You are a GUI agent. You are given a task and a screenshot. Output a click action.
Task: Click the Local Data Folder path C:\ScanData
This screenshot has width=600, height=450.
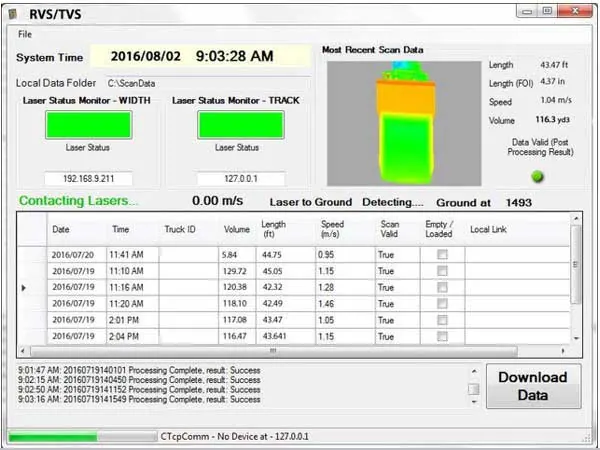pos(131,83)
